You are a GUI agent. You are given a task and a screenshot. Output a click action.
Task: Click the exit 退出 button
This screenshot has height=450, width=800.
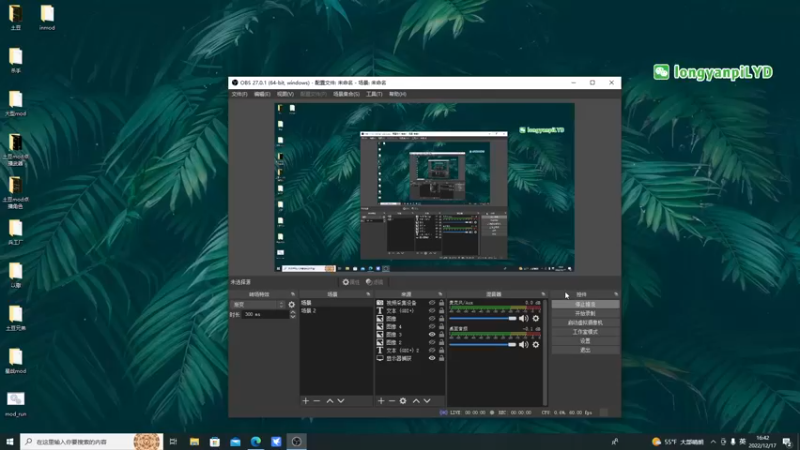[x=585, y=350]
